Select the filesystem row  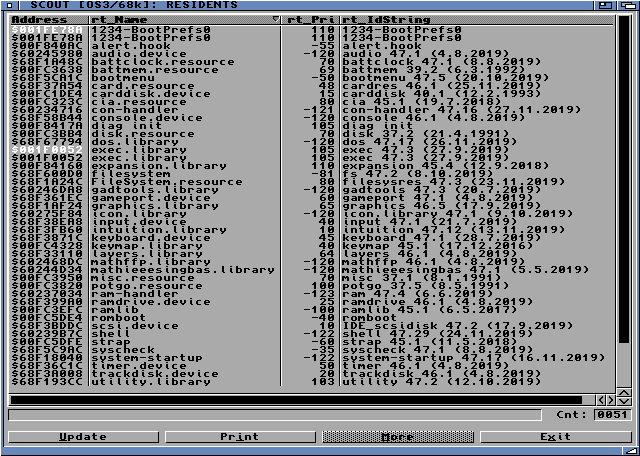pyautogui.click(x=311, y=174)
